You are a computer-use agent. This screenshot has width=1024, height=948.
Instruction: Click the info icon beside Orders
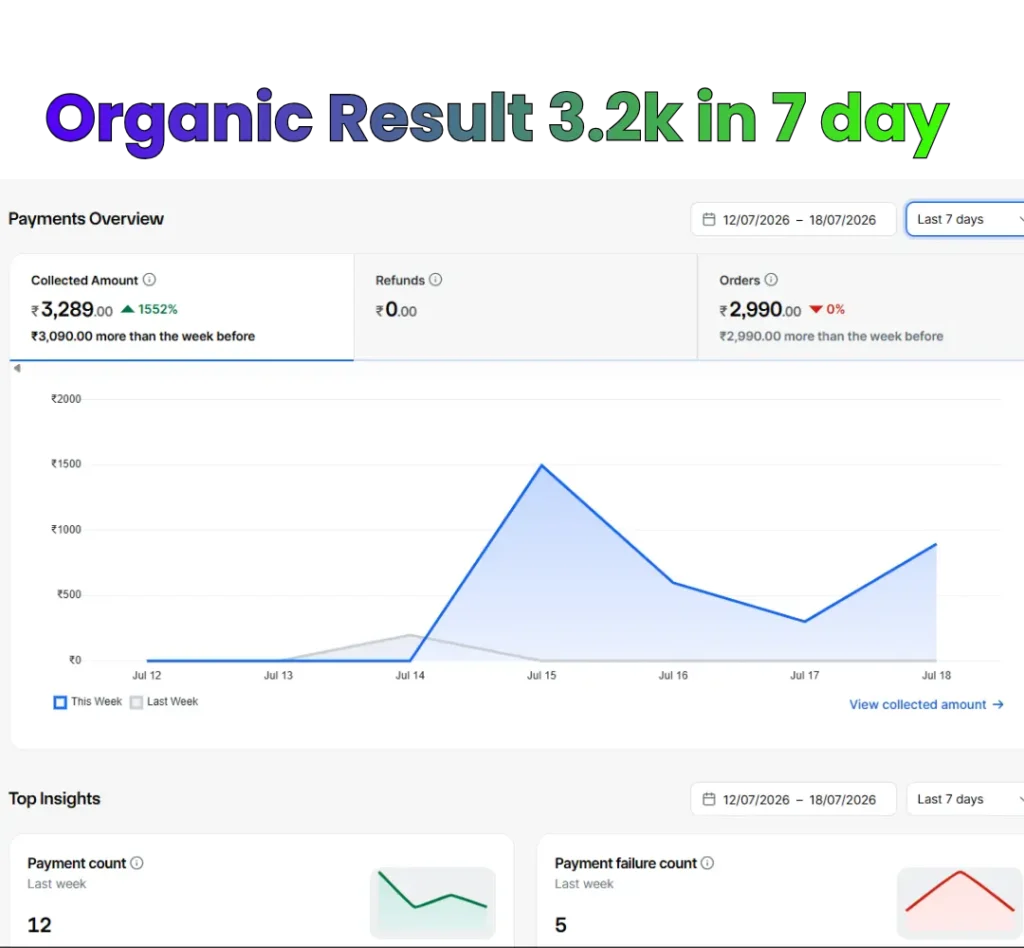tap(771, 279)
